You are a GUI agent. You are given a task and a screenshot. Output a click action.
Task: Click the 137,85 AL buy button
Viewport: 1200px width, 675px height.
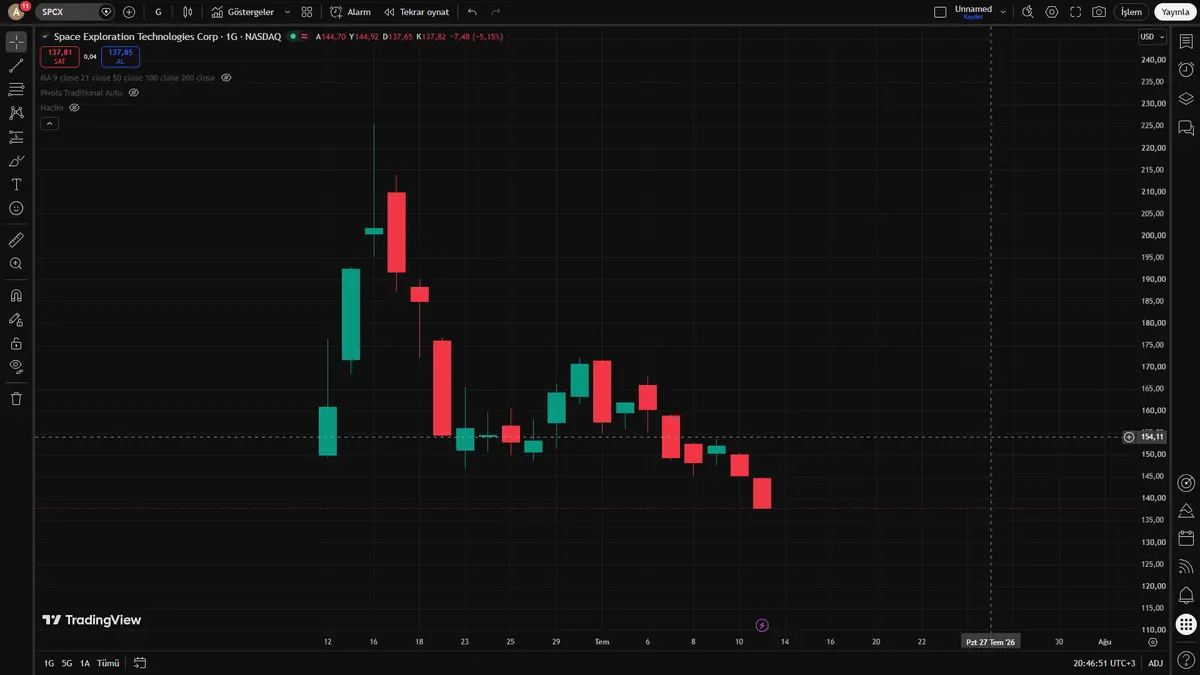coord(120,56)
